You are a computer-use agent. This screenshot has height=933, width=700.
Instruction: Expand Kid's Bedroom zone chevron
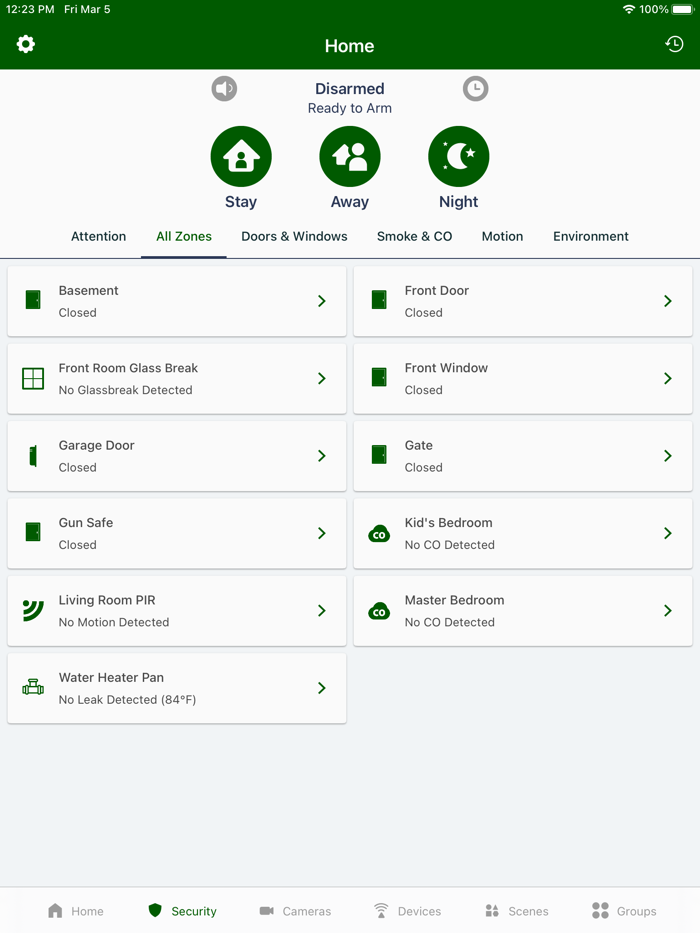click(x=668, y=533)
